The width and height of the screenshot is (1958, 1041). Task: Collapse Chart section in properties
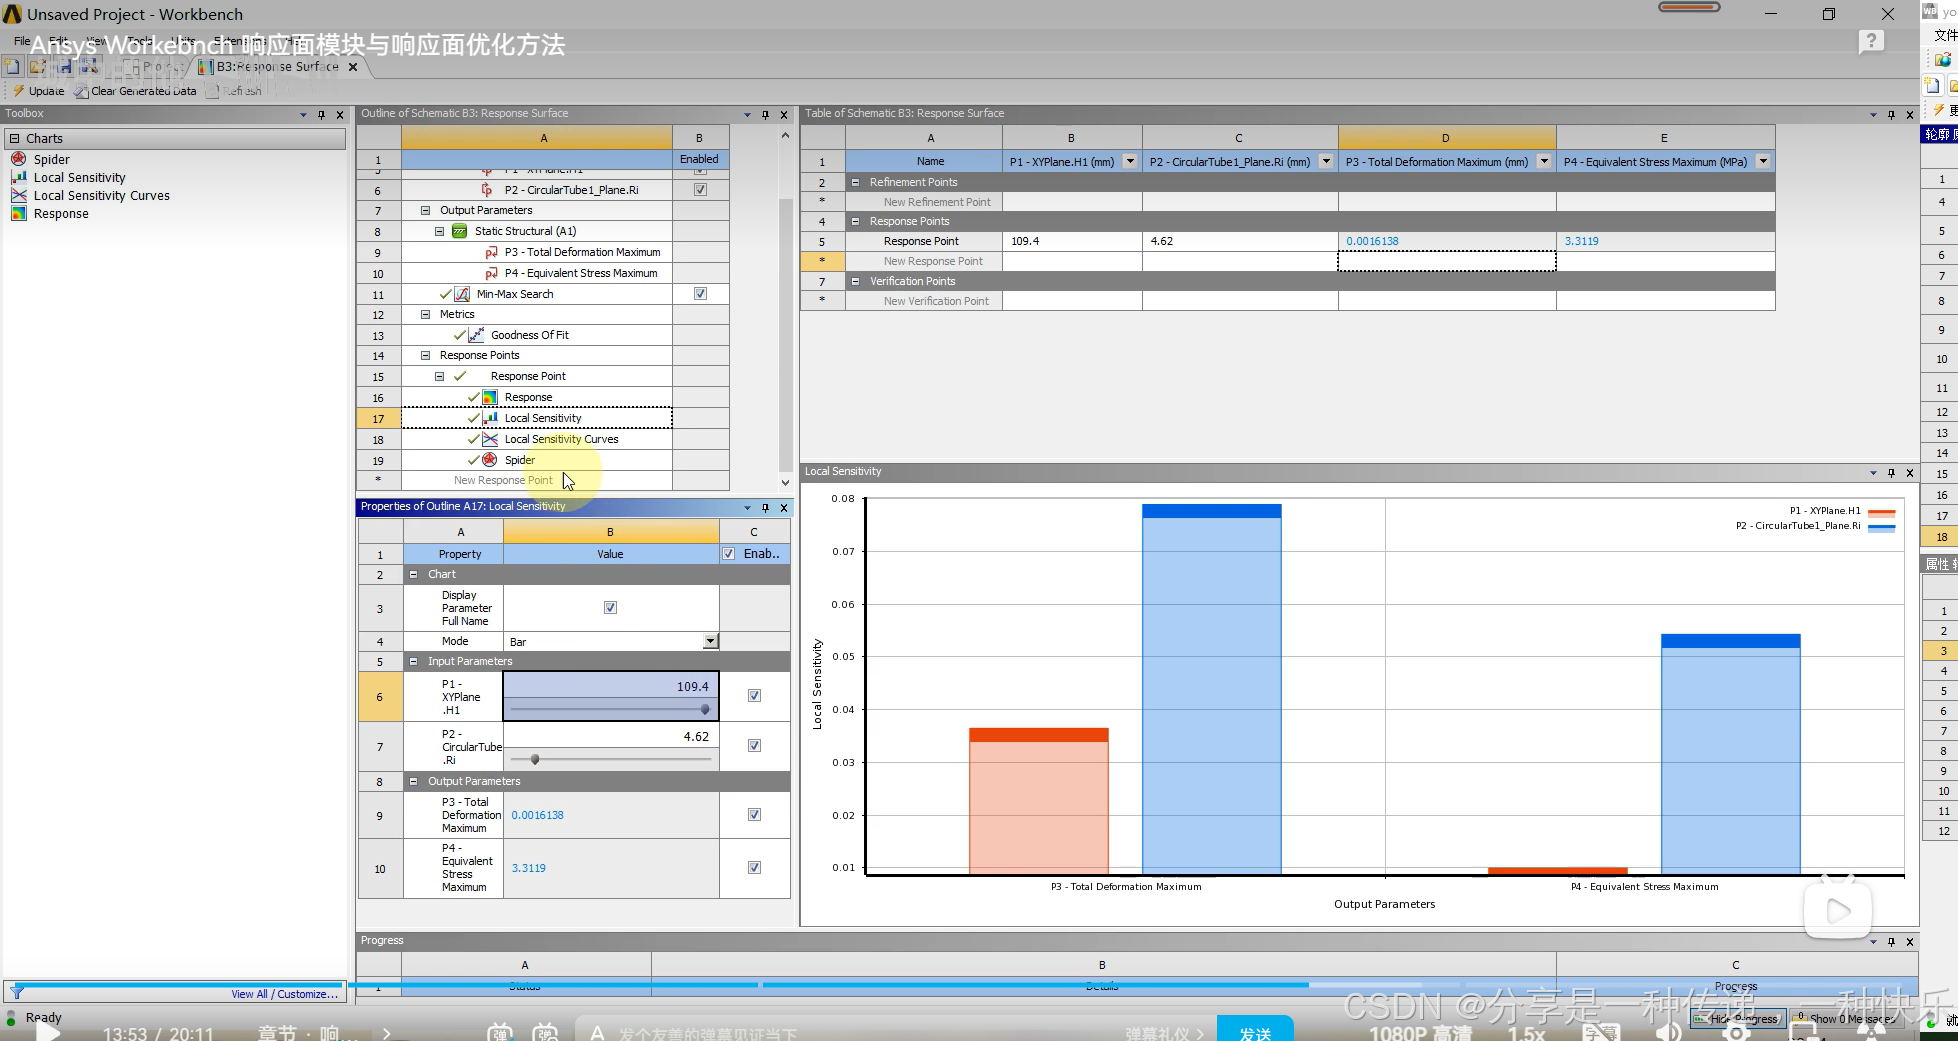tap(413, 574)
